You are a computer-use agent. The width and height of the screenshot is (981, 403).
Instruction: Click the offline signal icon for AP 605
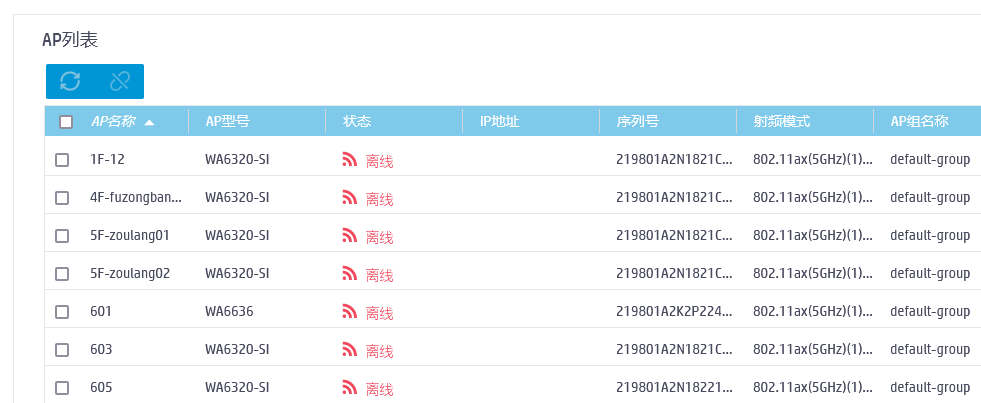pyautogui.click(x=350, y=388)
